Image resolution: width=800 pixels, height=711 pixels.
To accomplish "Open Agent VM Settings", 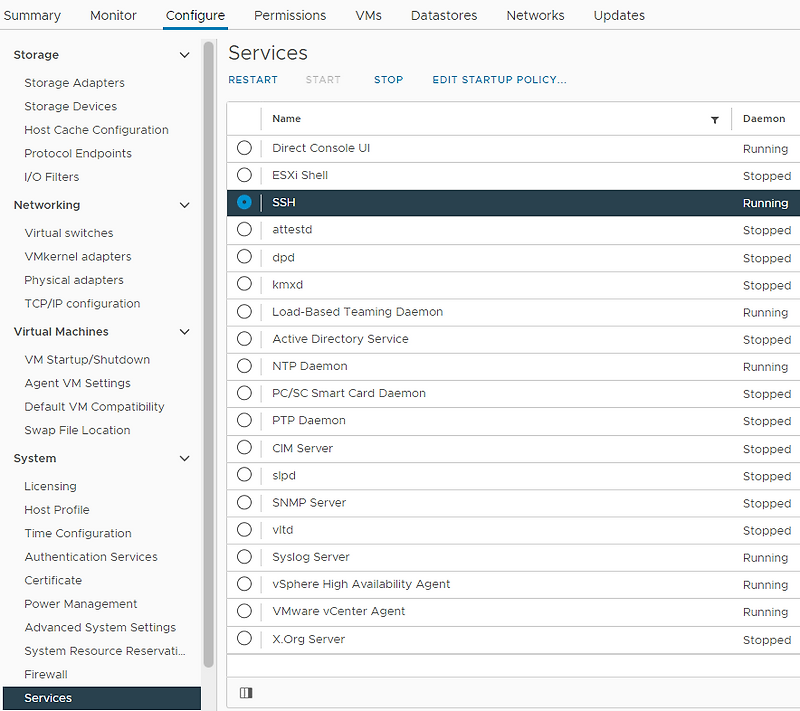I will 78,383.
